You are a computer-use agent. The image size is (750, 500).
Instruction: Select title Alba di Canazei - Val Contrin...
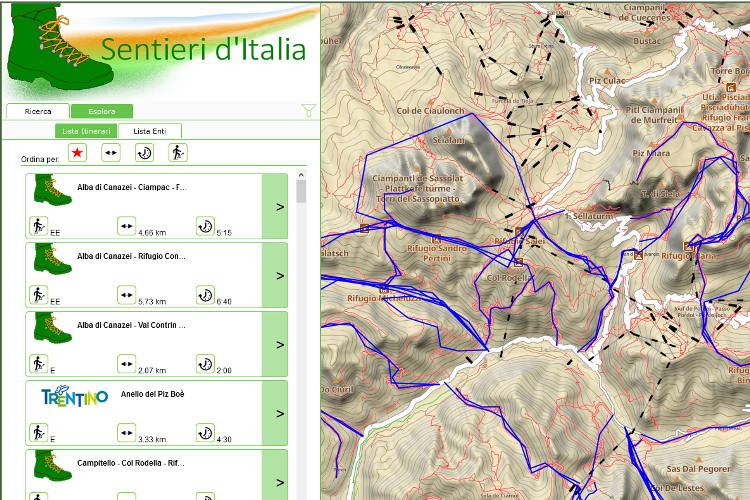(132, 325)
